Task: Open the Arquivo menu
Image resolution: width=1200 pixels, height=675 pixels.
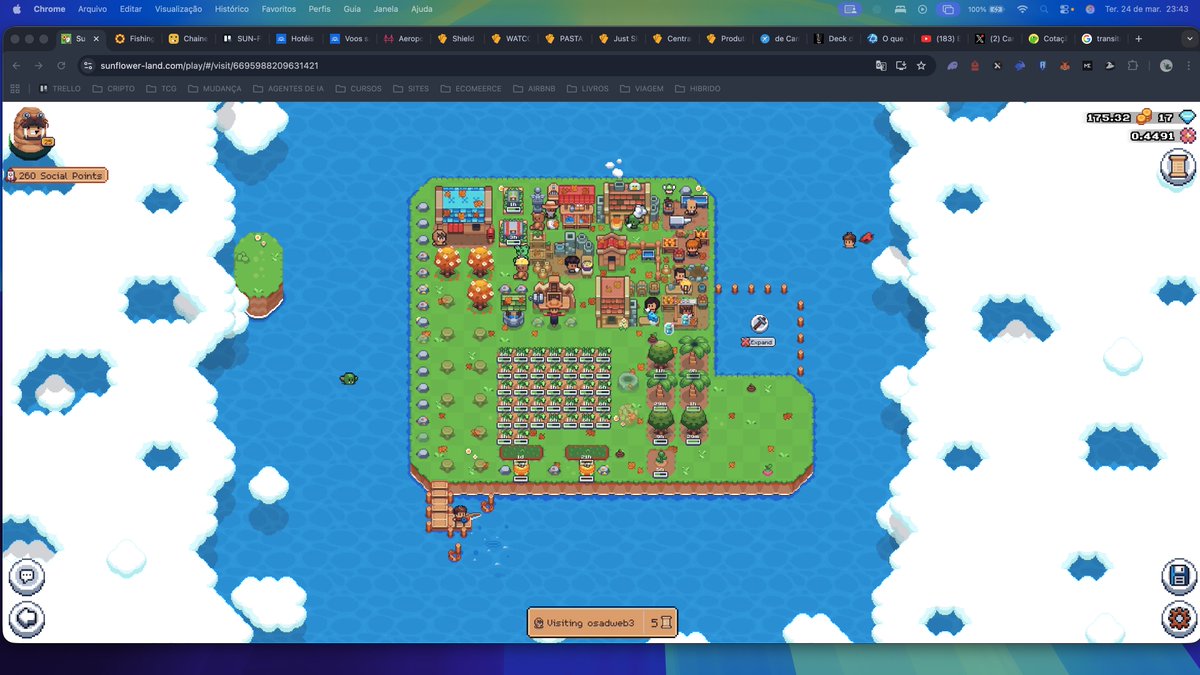Action: pos(92,9)
